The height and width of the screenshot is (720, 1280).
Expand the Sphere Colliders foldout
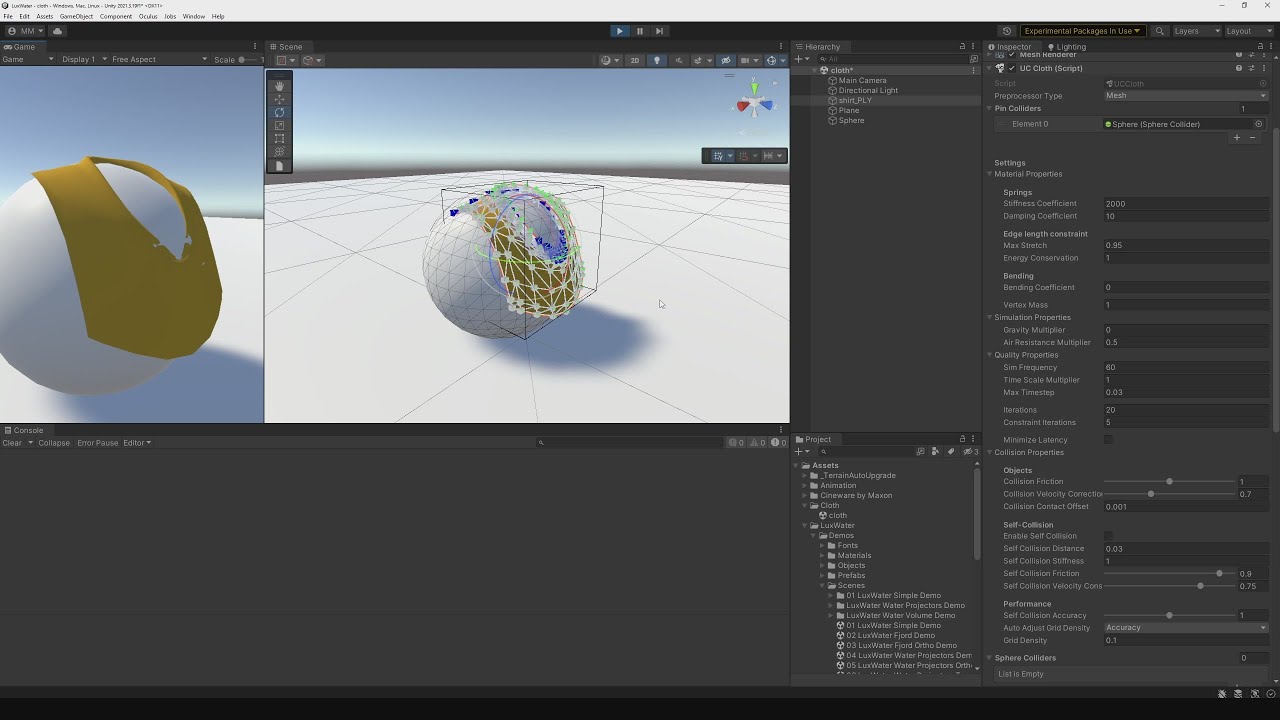991,658
